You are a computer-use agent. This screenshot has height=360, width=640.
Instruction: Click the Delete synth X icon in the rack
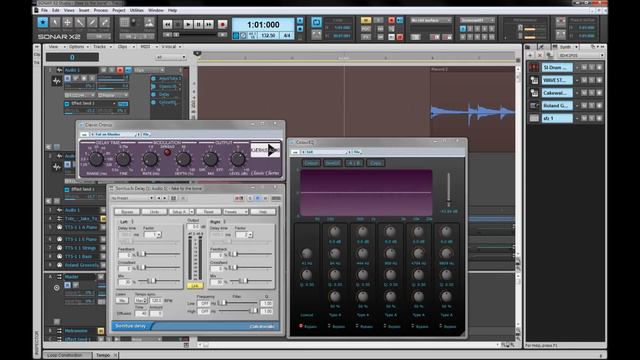540,55
